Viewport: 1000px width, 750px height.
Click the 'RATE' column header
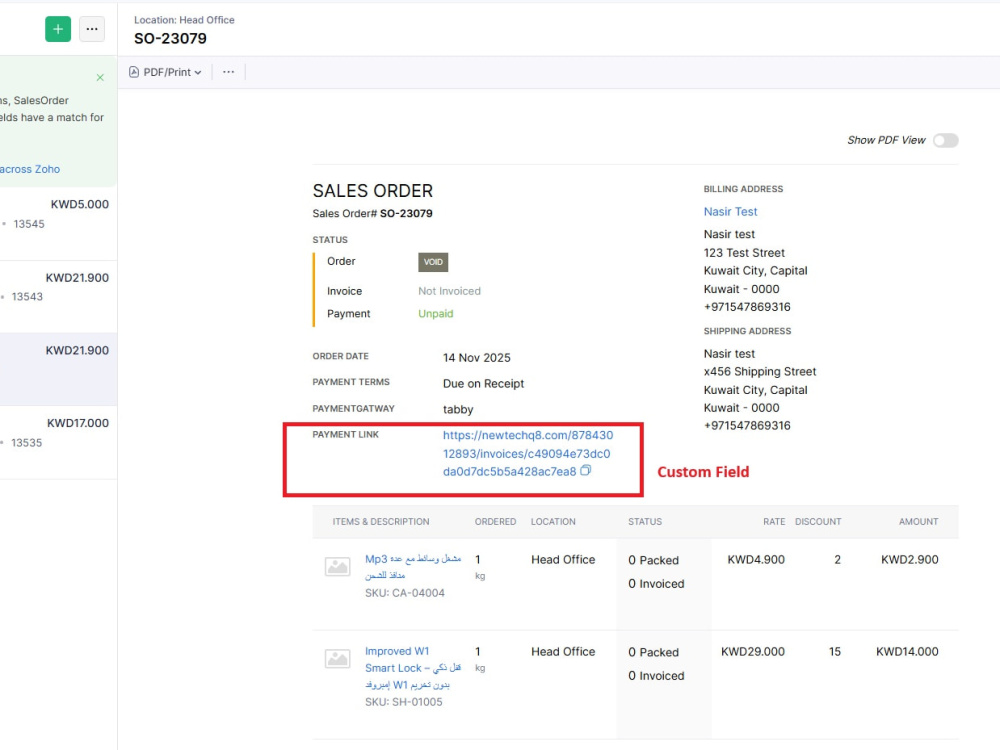pyautogui.click(x=774, y=522)
